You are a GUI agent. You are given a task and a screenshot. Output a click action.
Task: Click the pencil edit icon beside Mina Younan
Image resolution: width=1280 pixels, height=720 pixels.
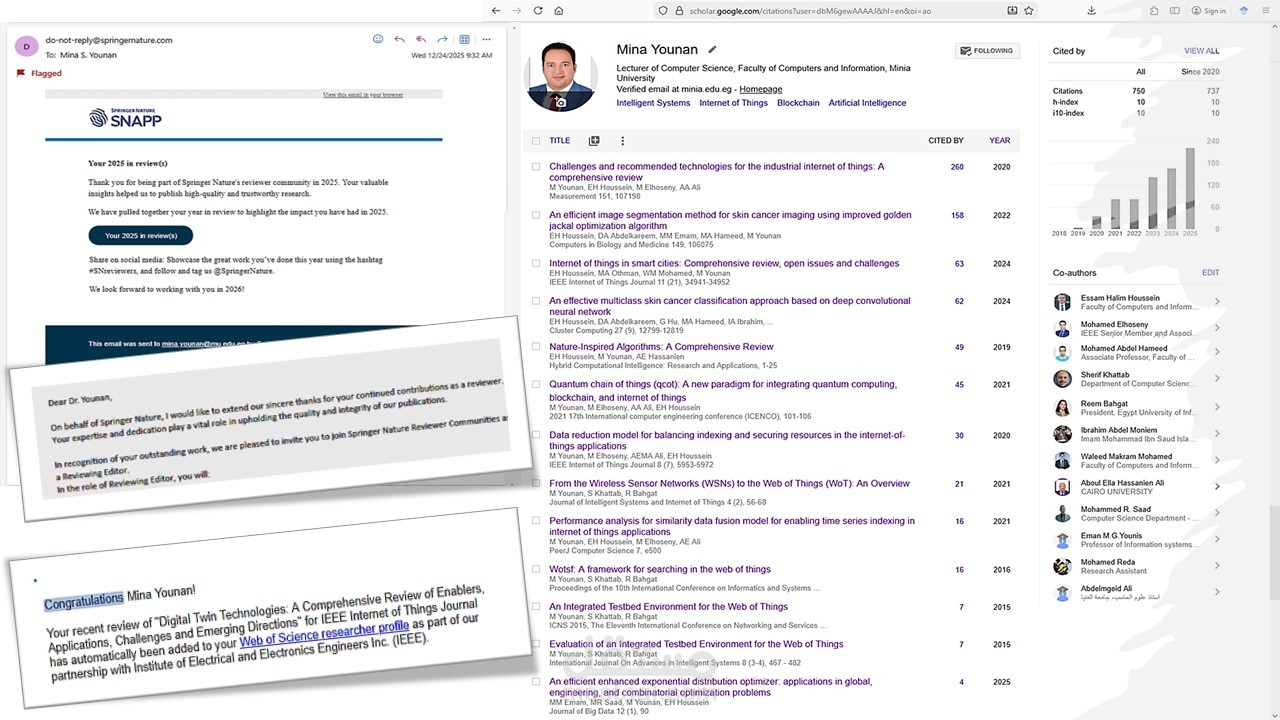713,49
